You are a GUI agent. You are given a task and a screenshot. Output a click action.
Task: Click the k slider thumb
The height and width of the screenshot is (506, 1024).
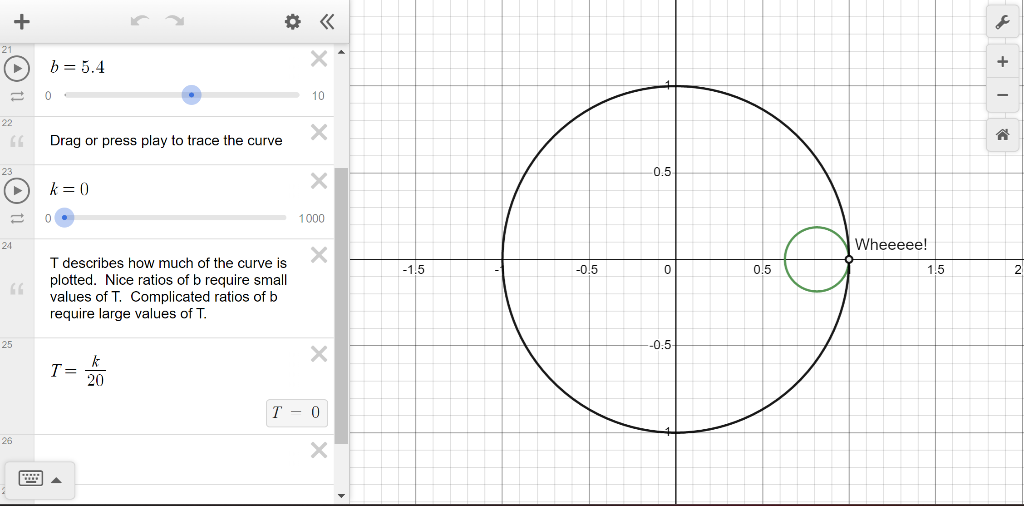click(x=64, y=217)
